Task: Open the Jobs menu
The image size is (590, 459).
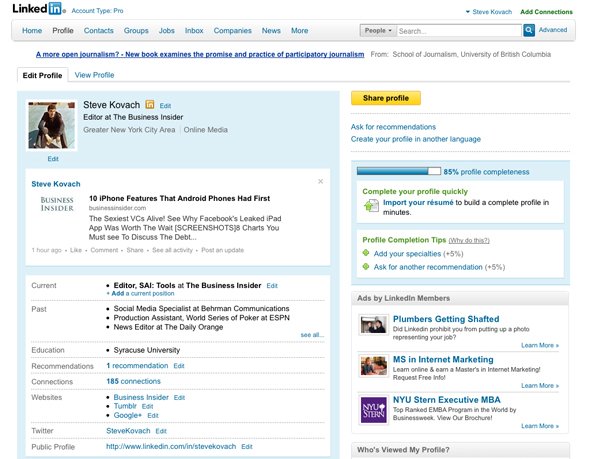Action: pyautogui.click(x=166, y=31)
